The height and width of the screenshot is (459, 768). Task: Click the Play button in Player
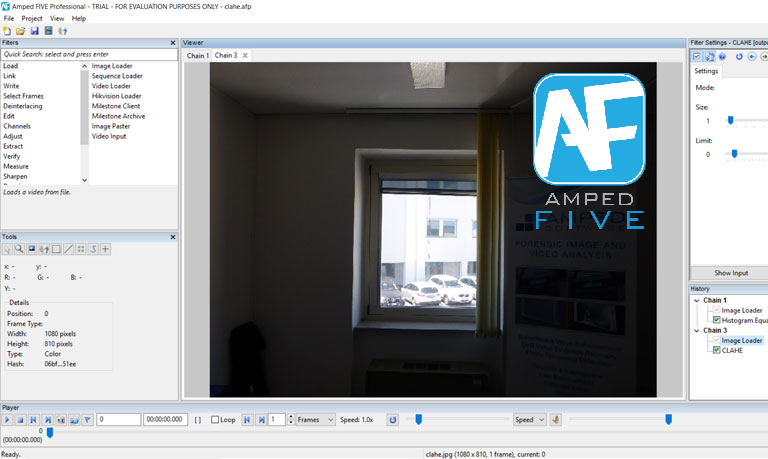tap(7, 420)
